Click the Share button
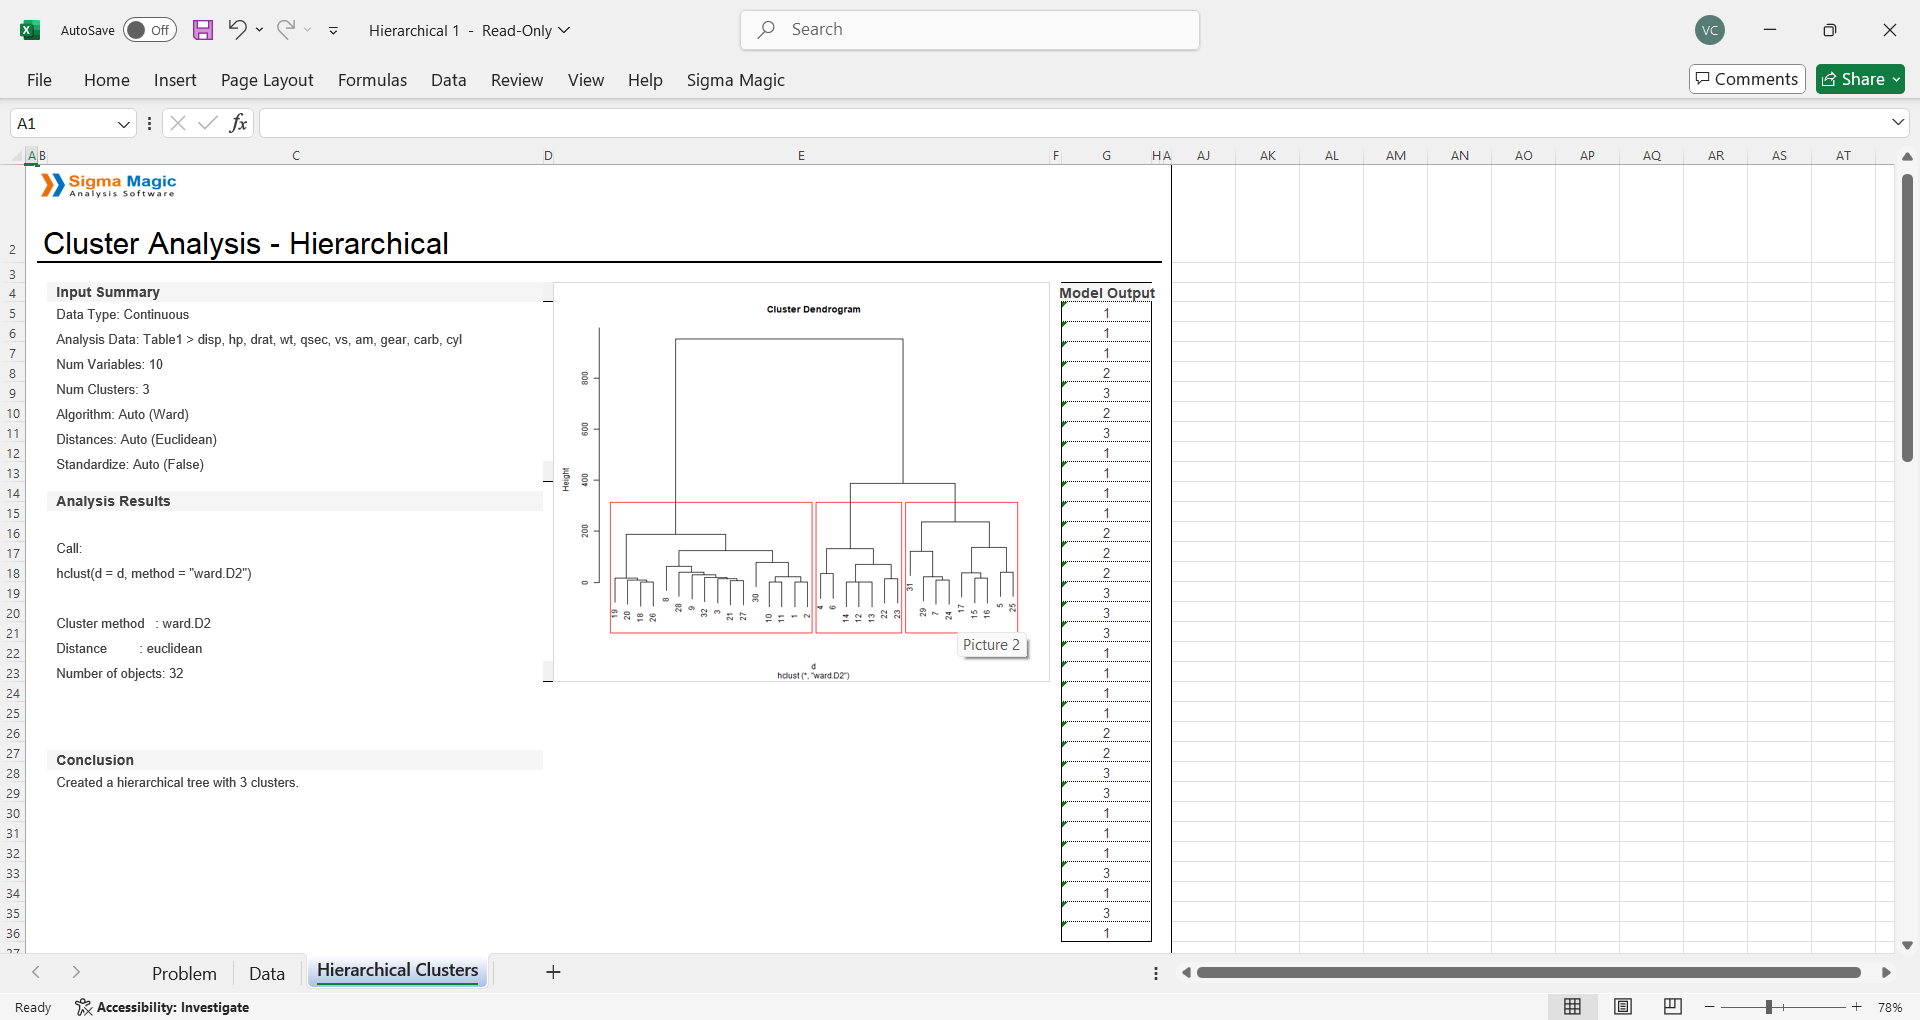The height and width of the screenshot is (1020, 1920). (x=1860, y=79)
